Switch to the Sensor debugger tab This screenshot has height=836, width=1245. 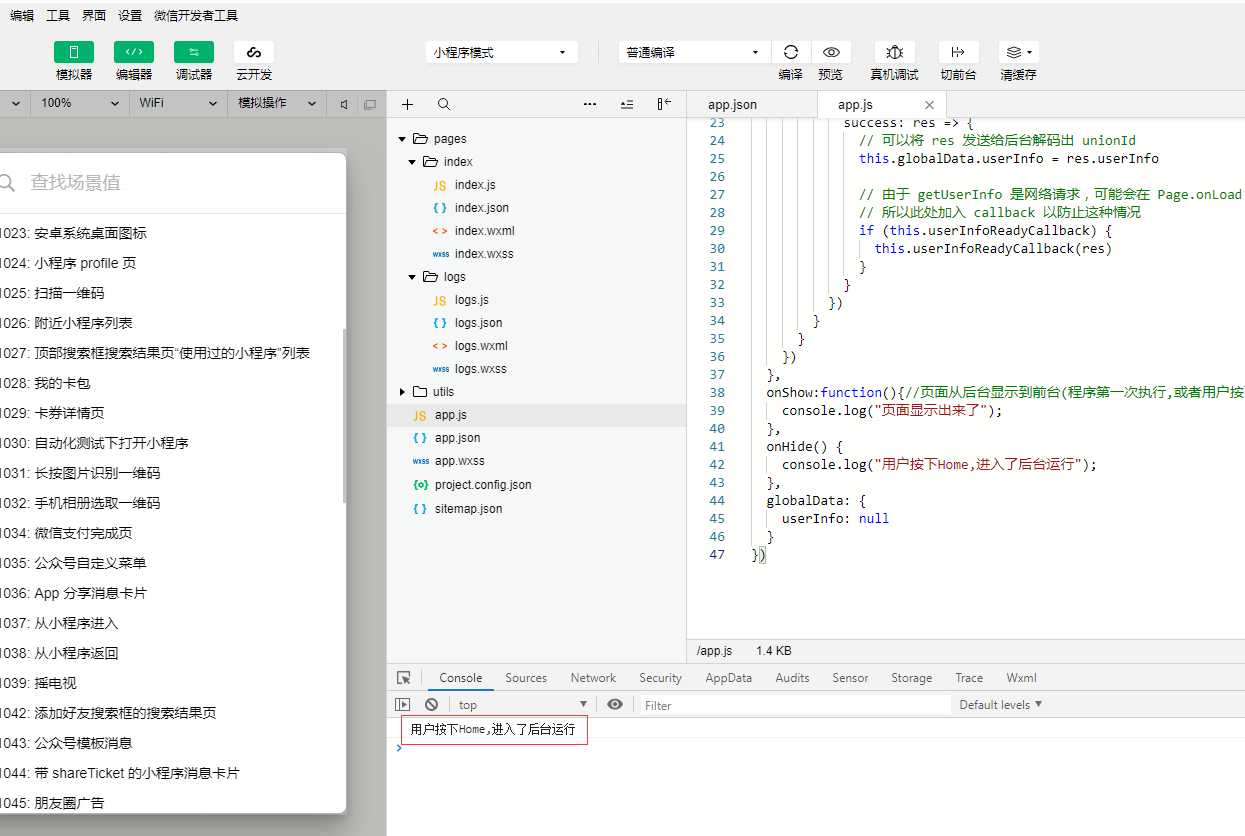coord(850,678)
